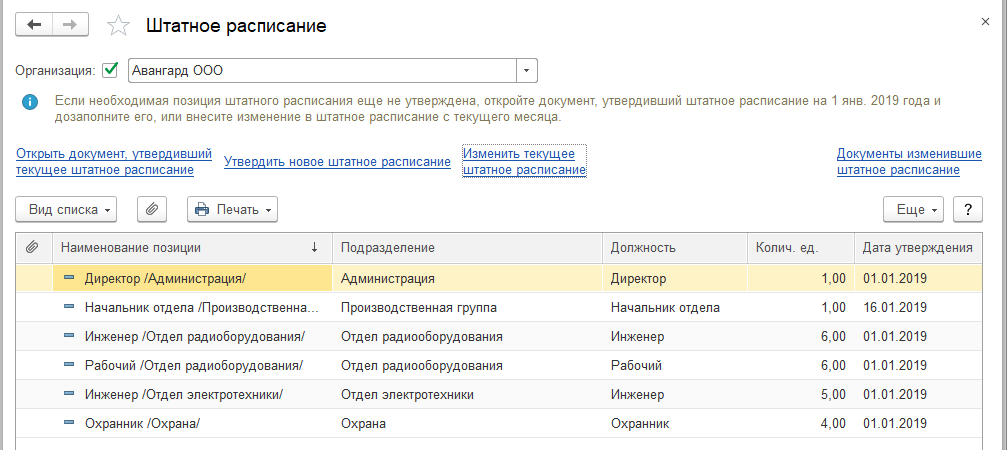The image size is (1007, 450).
Task: Open the Еще menu
Action: pos(913,210)
